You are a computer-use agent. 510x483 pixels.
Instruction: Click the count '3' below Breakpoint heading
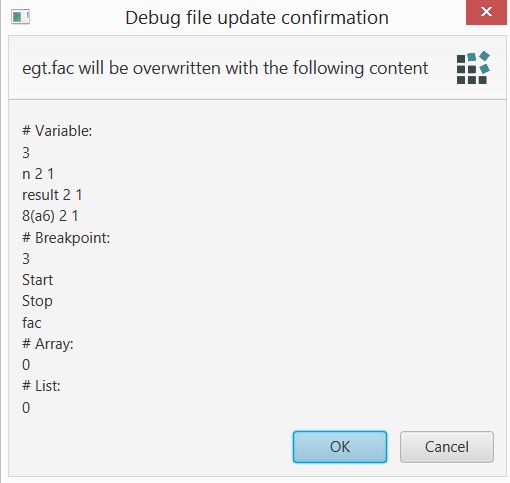coord(26,259)
